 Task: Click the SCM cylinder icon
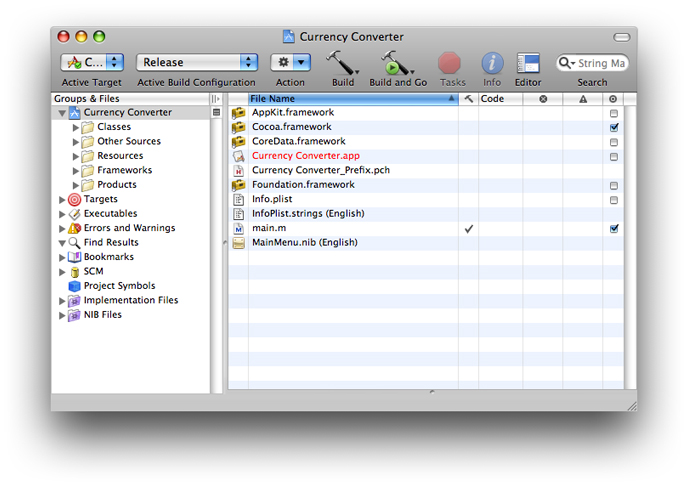75,272
